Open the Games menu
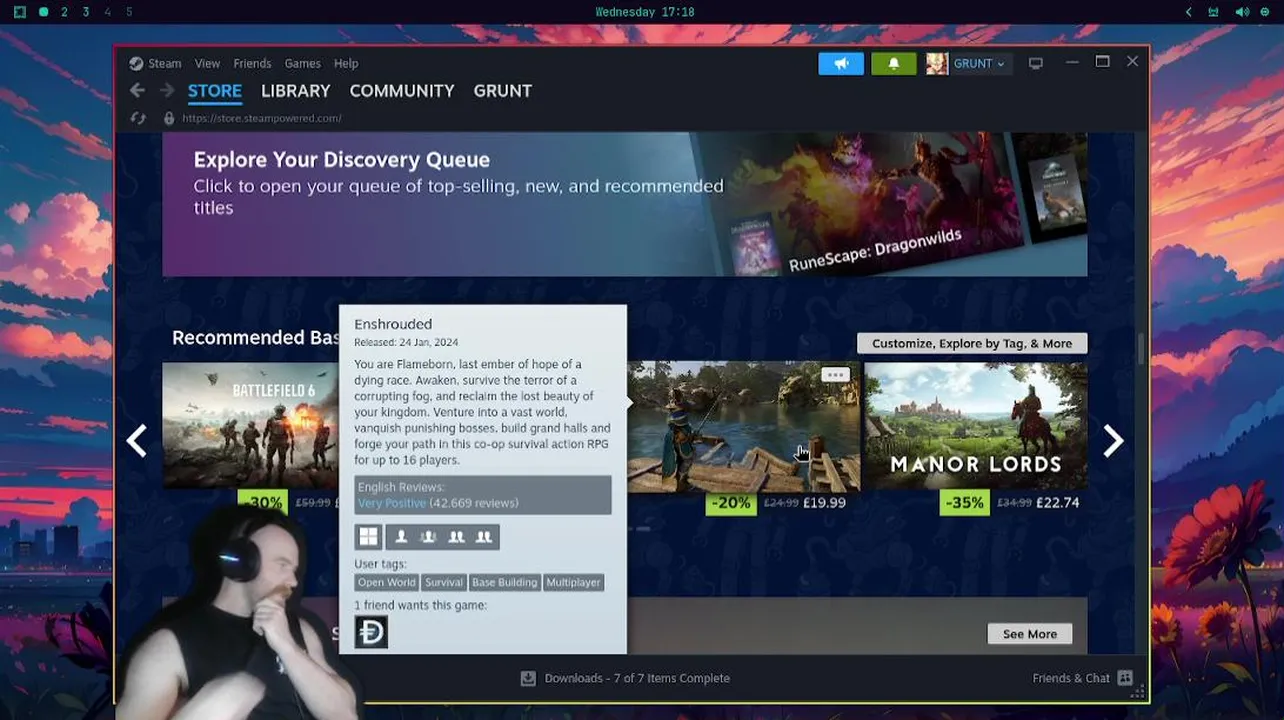 [302, 63]
